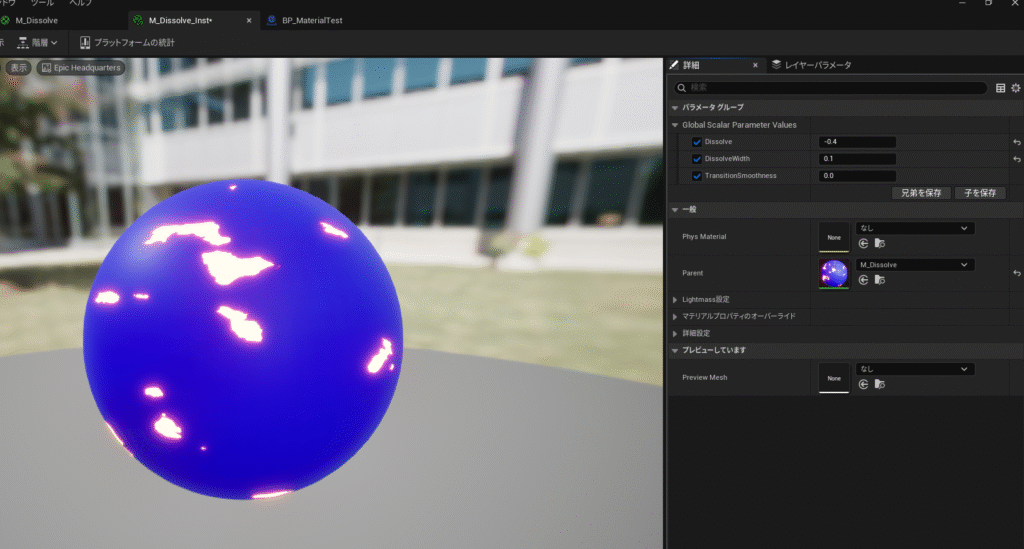Toggle the DissolveWidth parameter checkbox
This screenshot has height=549, width=1024.
[x=697, y=159]
